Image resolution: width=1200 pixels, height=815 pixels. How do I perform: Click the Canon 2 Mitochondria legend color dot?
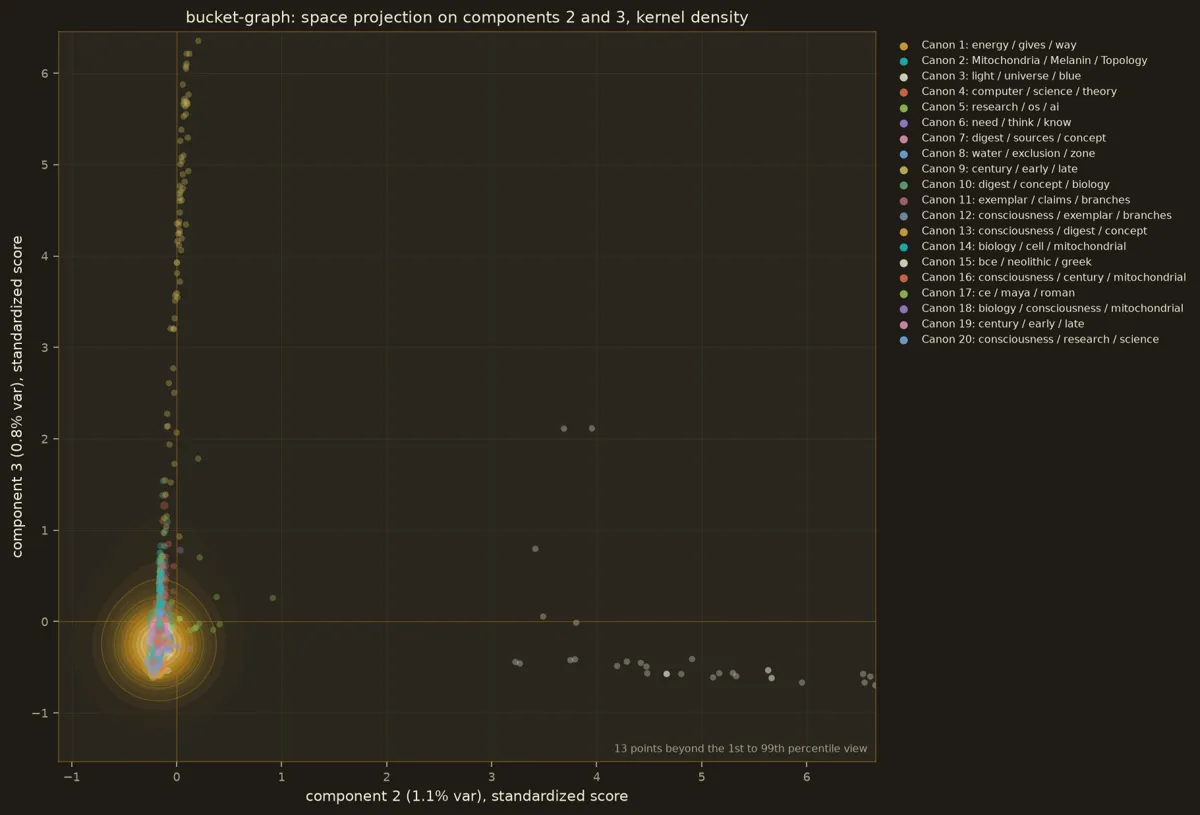(904, 60)
